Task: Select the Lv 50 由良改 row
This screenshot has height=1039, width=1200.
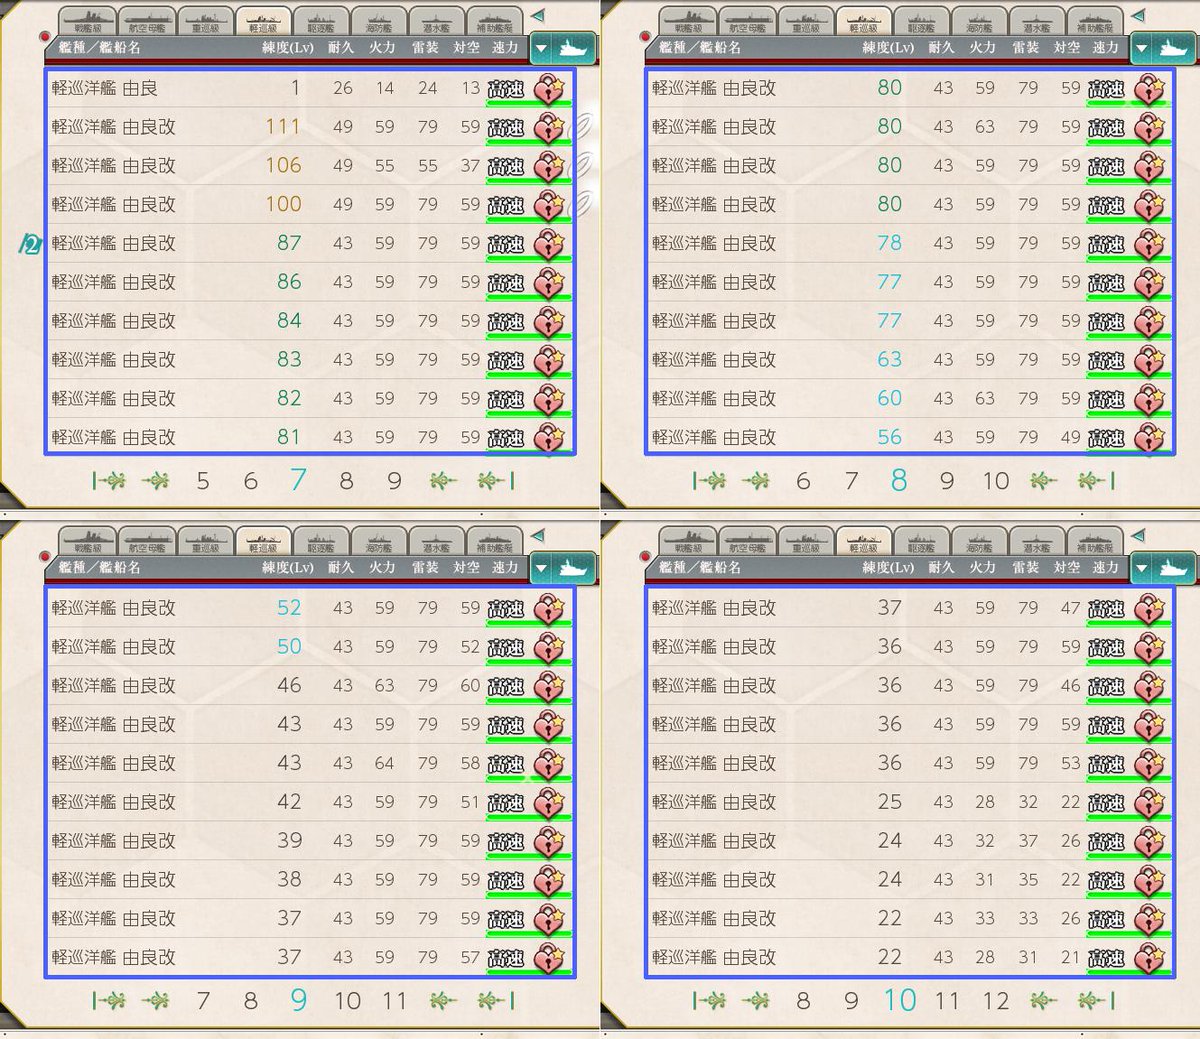Action: [x=310, y=647]
